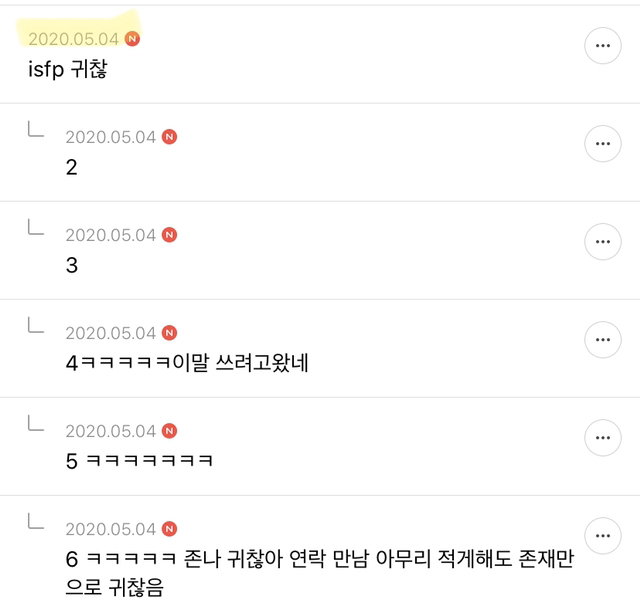Open the options menu for the reply starting with "6"

pyautogui.click(x=602, y=535)
